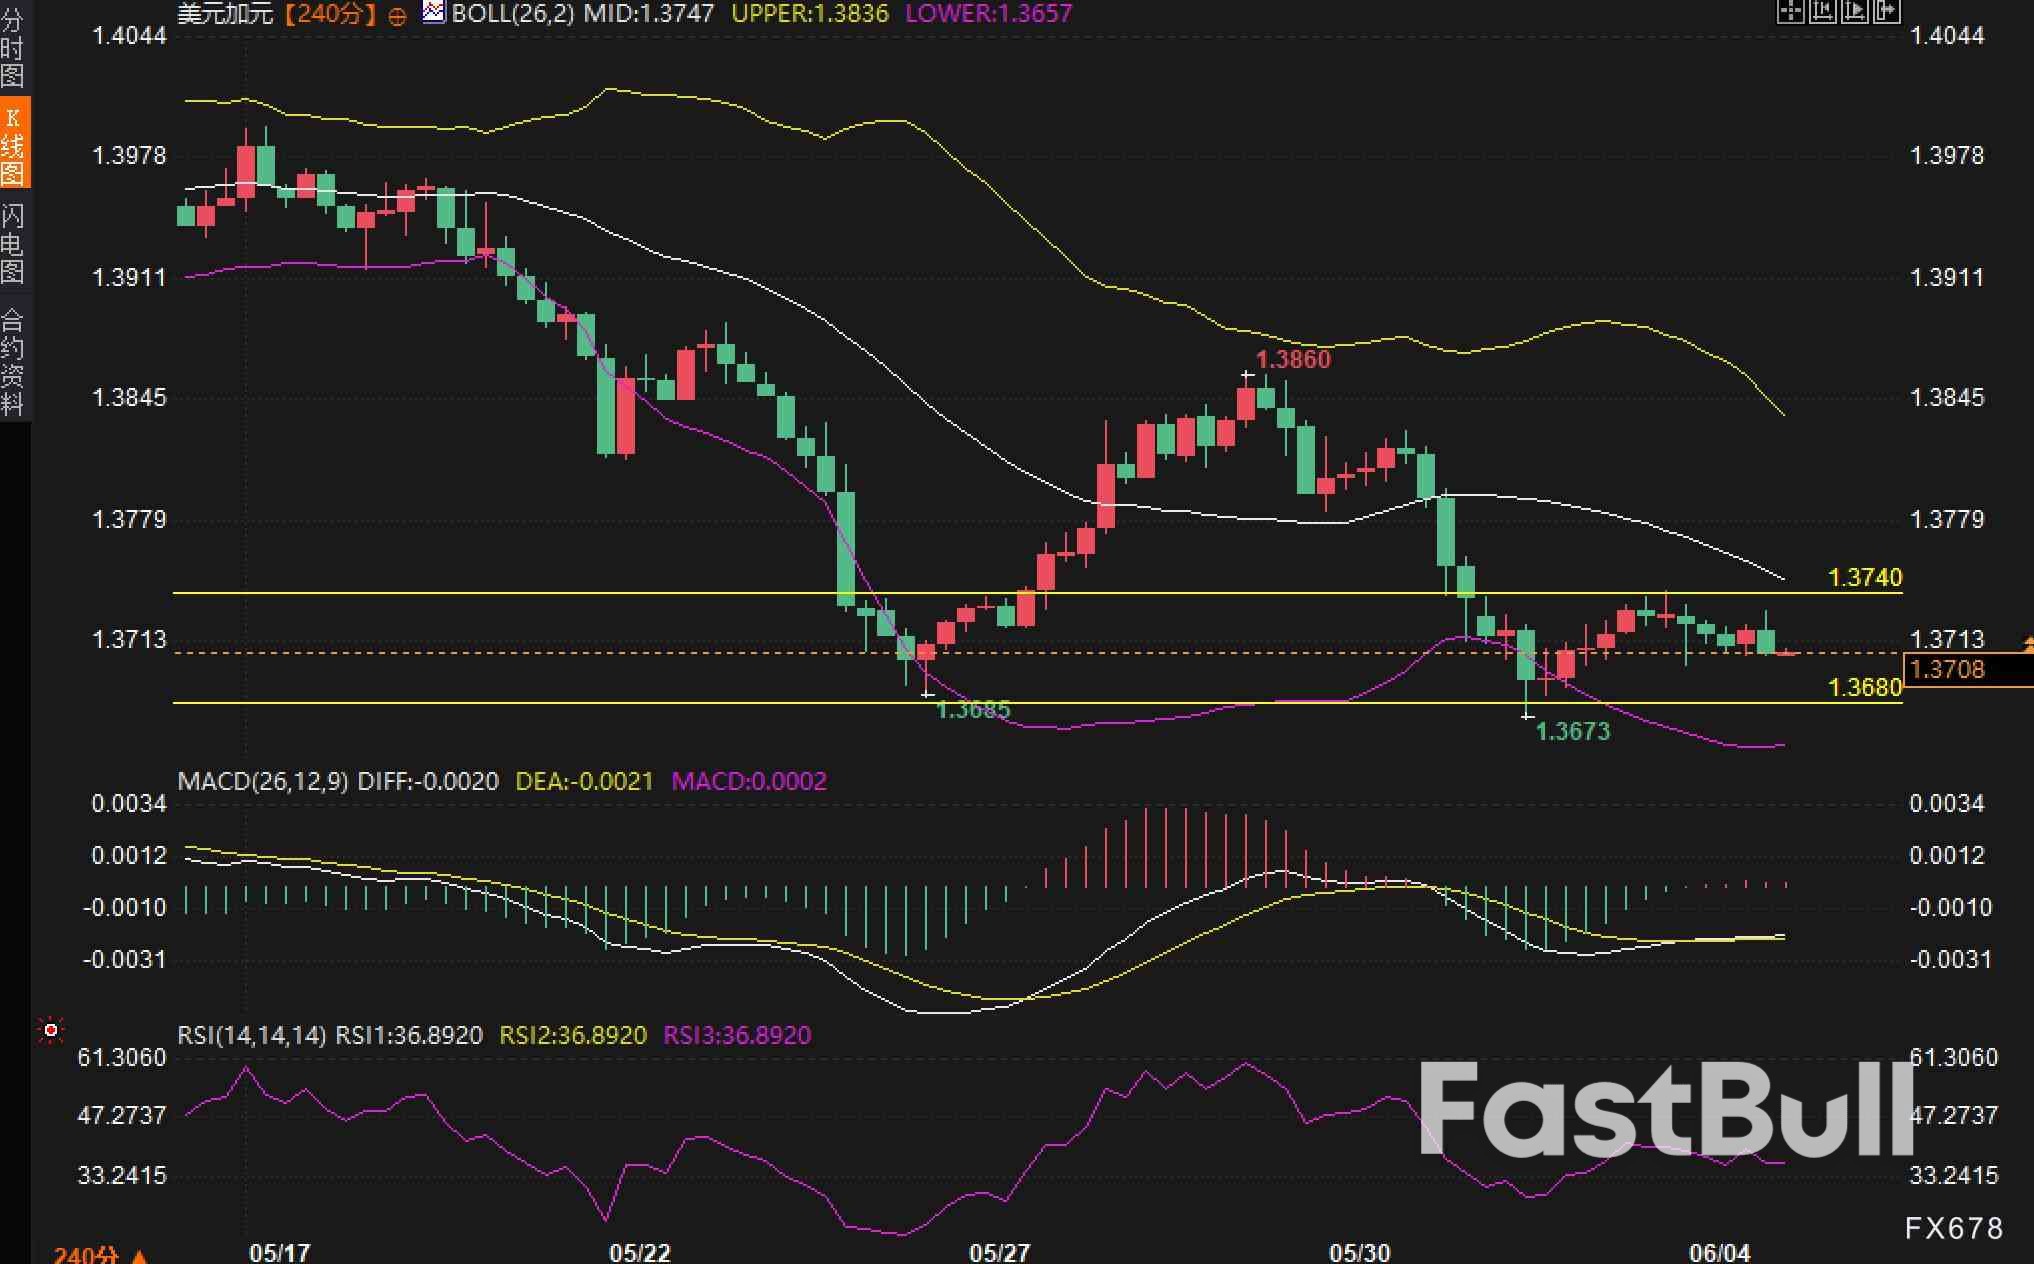Screen dimensions: 2034x1264
Task: Click the export chart arrow icon
Action: (x=1886, y=11)
